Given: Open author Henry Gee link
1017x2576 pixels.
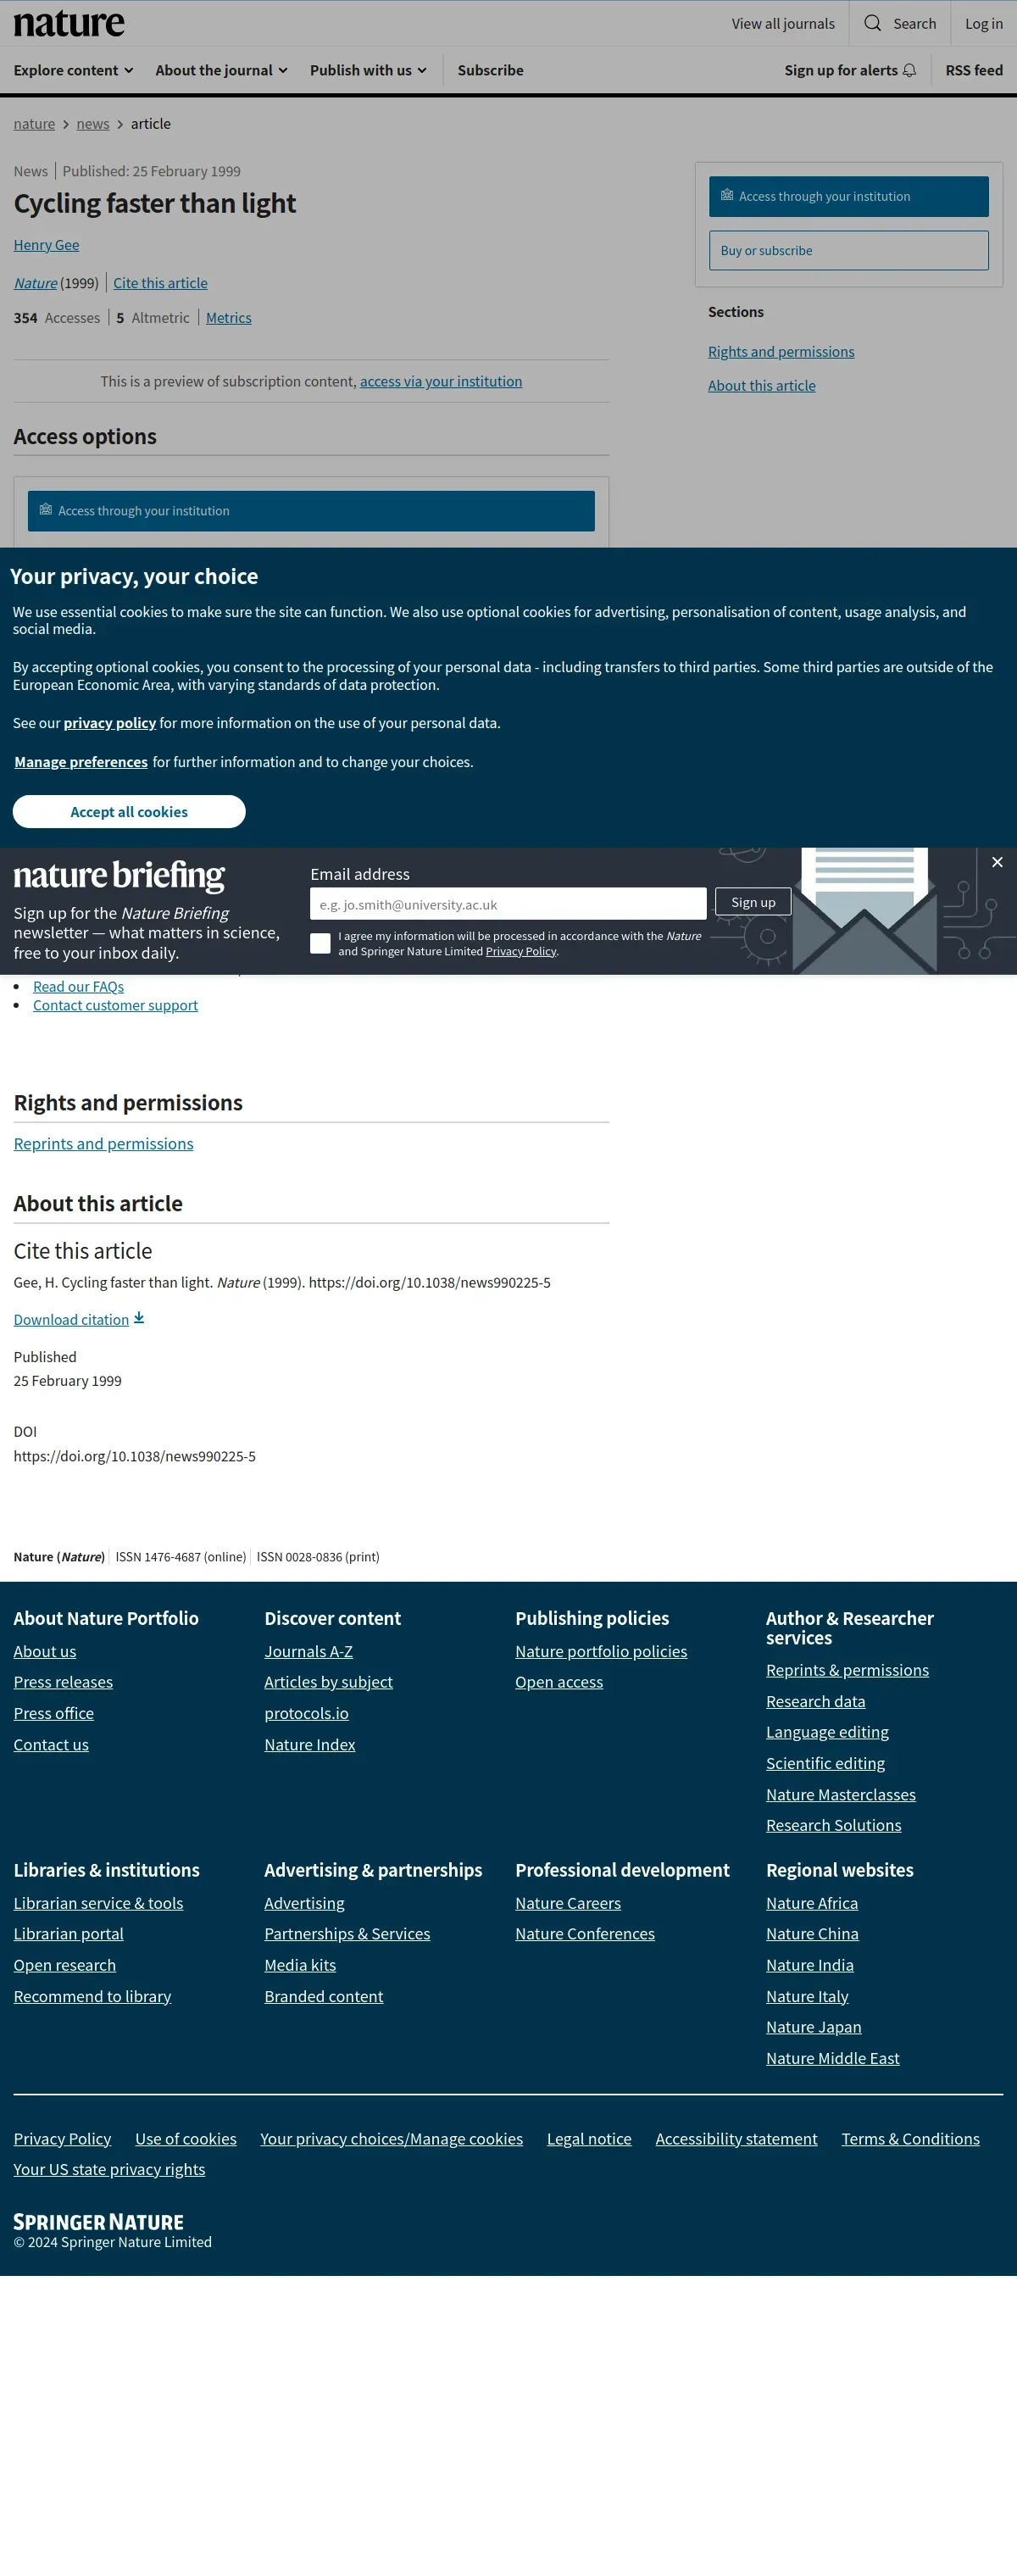Looking at the screenshot, I should (x=46, y=245).
